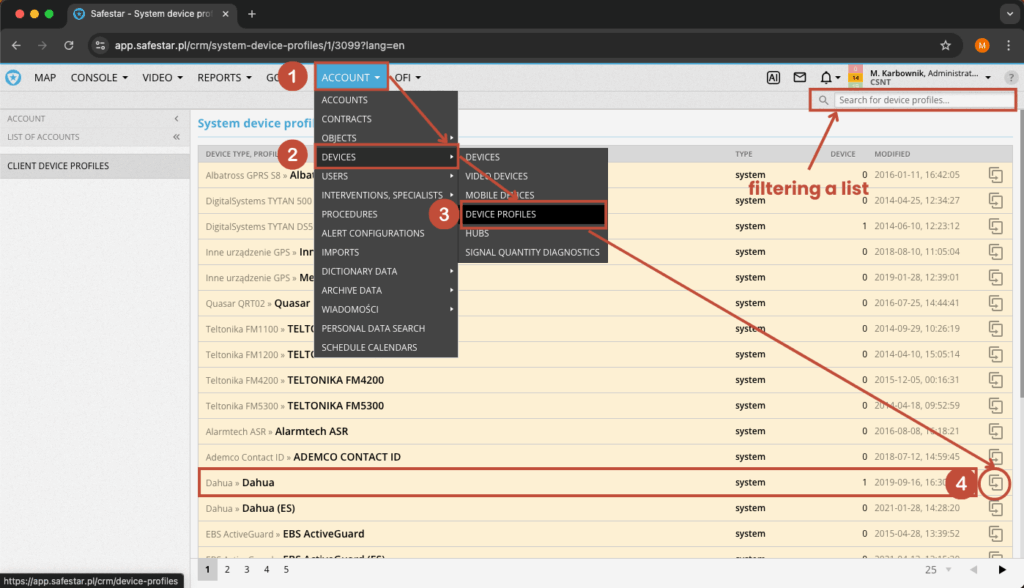Open the ADEMCO CONTACT ID profile

click(x=347, y=457)
